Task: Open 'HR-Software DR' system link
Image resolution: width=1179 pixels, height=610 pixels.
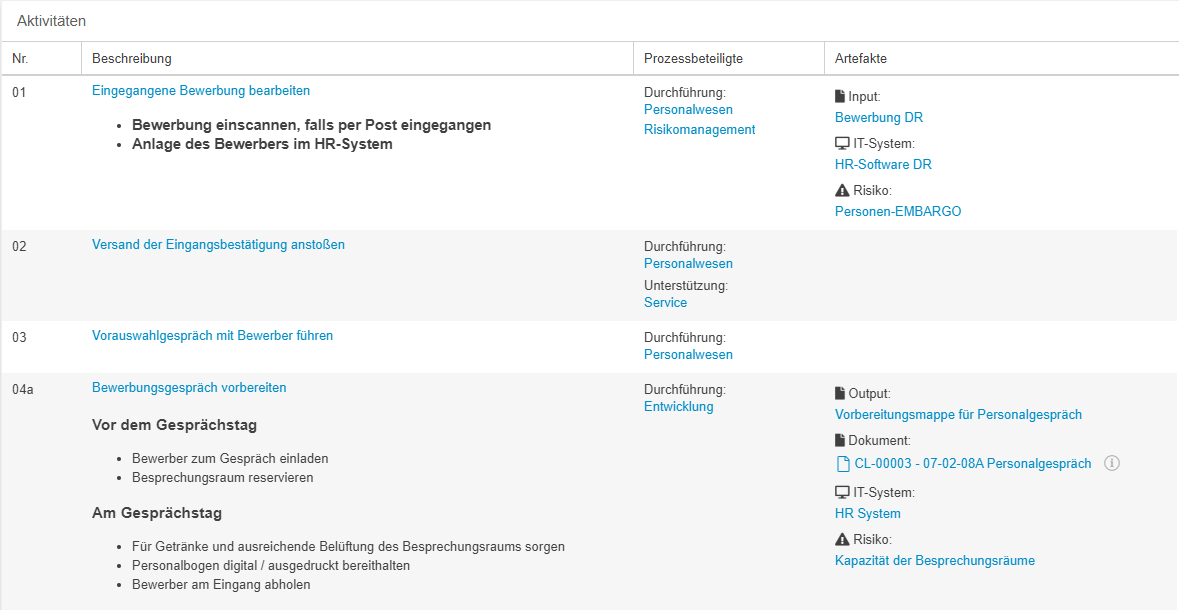Action: 883,165
